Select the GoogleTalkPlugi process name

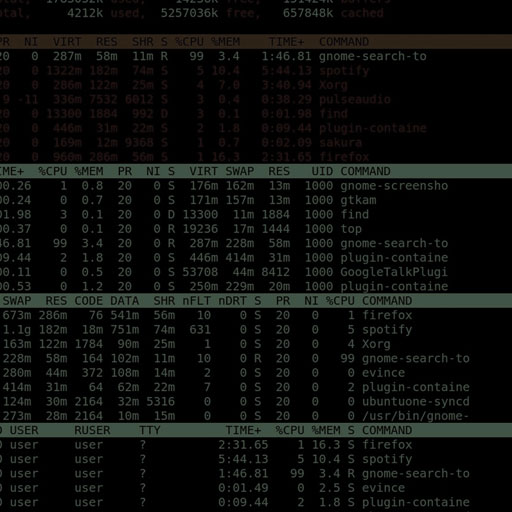[394, 272]
